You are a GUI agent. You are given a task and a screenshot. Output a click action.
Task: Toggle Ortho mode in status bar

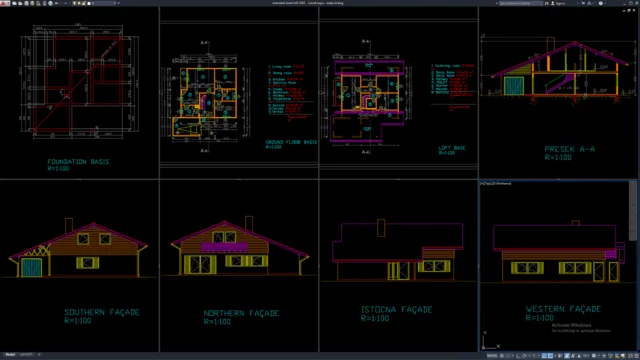pyautogui.click(x=518, y=356)
